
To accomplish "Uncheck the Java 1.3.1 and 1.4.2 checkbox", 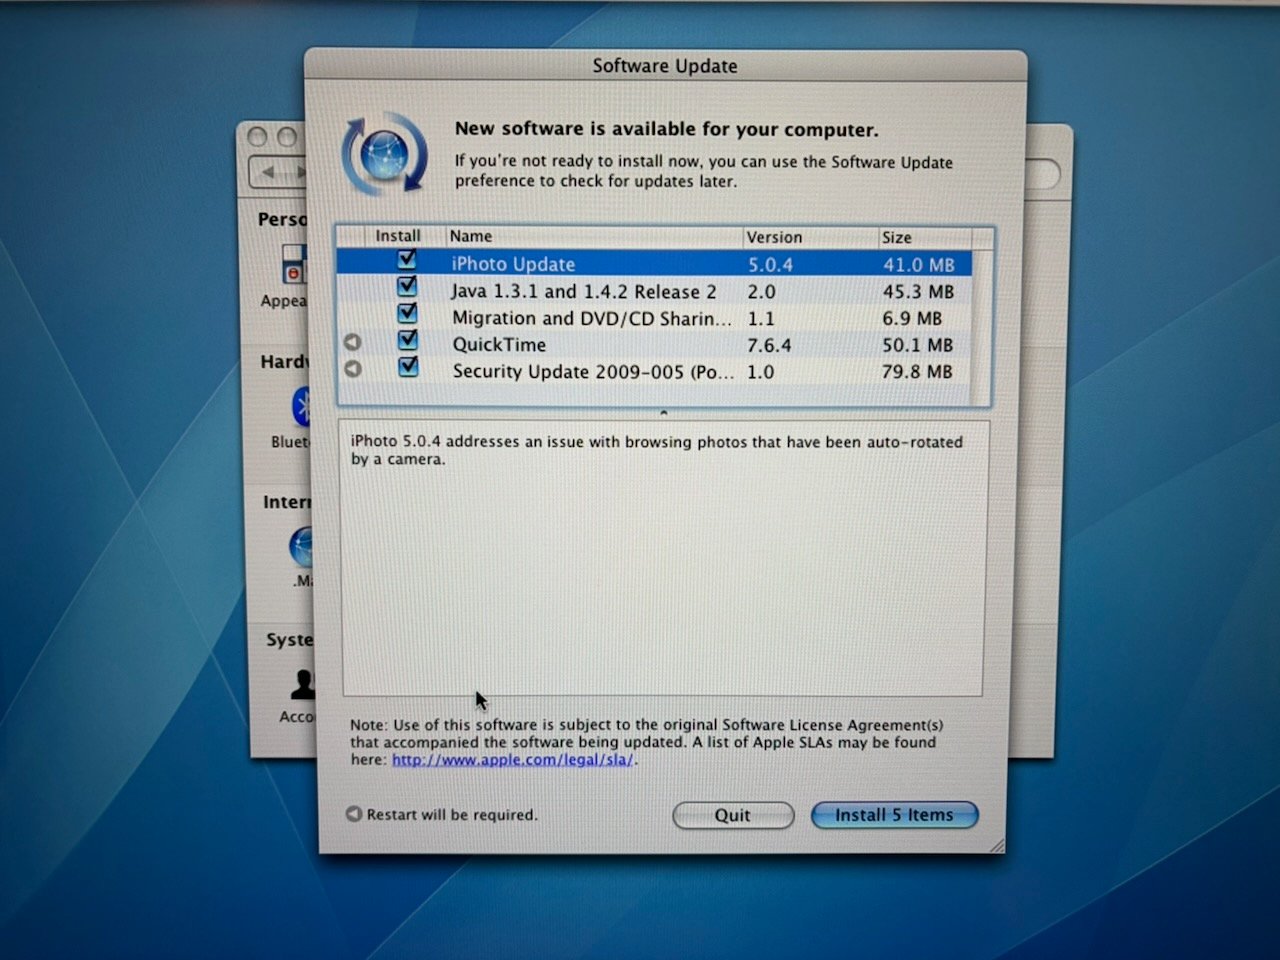I will coord(407,287).
